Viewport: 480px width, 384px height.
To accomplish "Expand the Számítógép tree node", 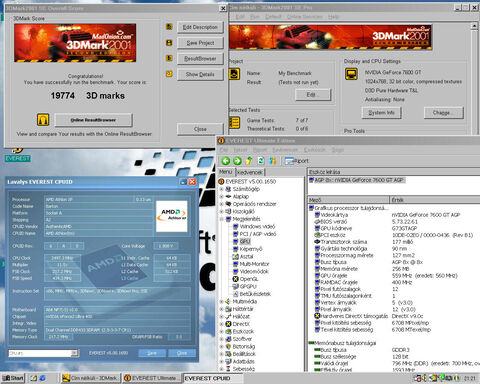I will pyautogui.click(x=221, y=189).
